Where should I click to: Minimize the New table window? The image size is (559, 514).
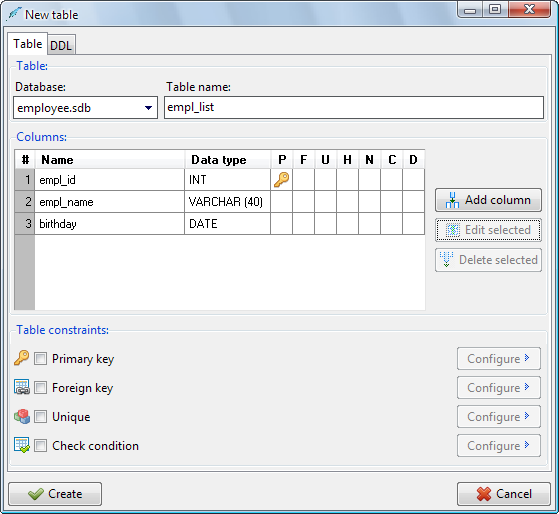[470, 10]
